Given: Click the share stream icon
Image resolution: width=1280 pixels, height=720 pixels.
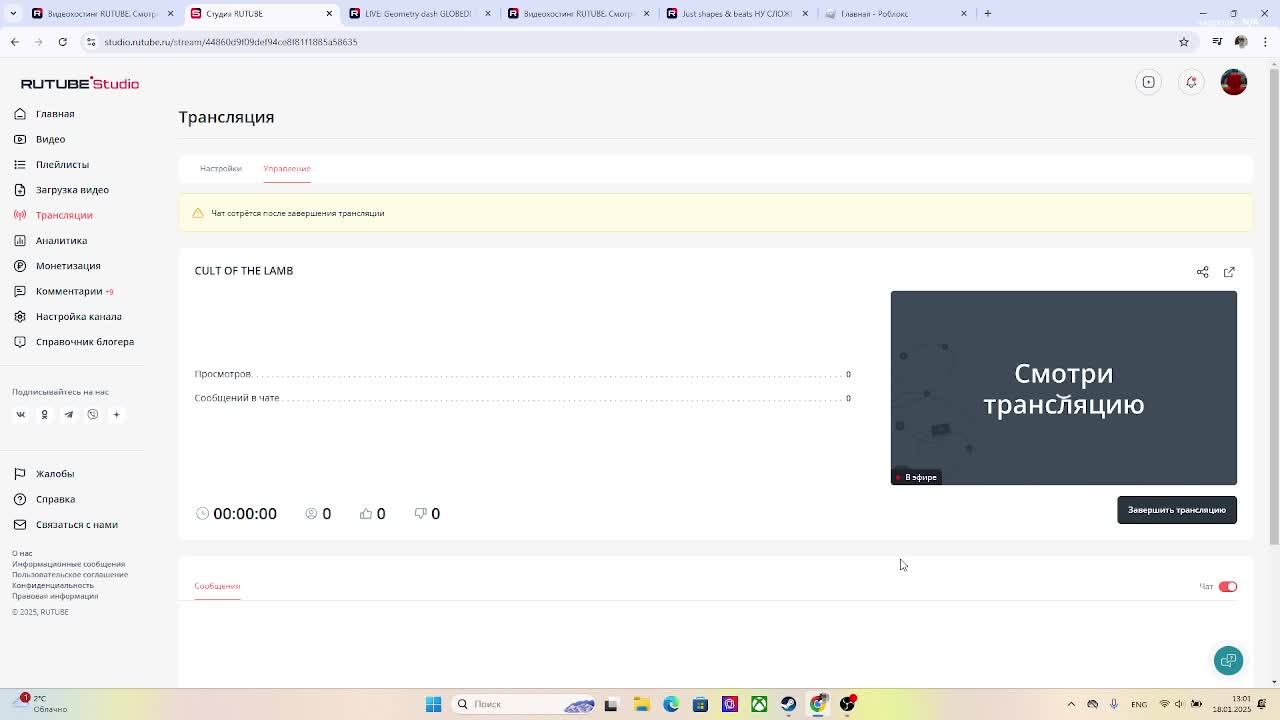Looking at the screenshot, I should pos(1203,272).
